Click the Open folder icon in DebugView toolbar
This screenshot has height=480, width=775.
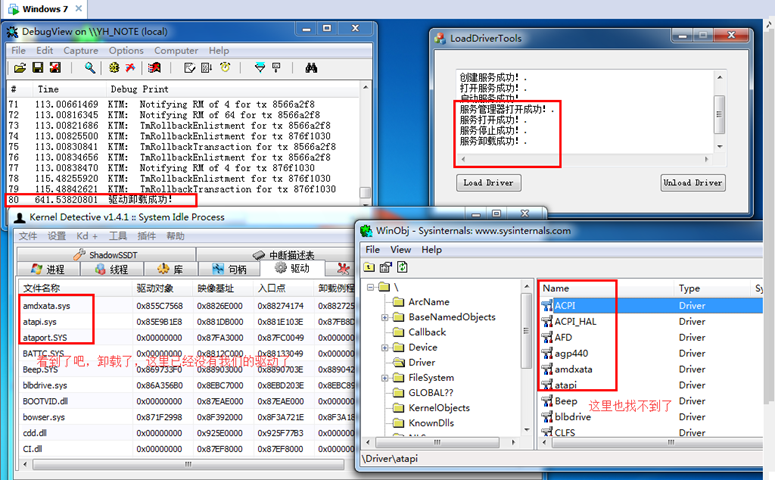click(20, 68)
